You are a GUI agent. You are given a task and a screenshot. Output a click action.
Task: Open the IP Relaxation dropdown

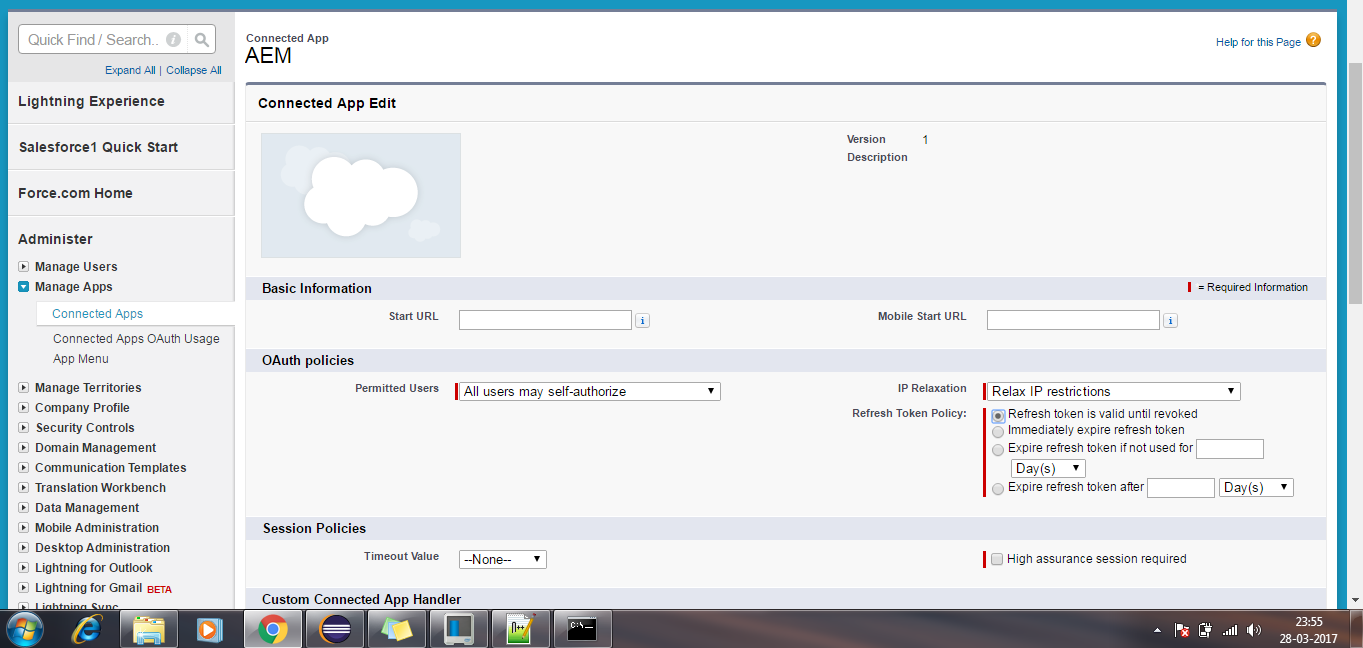pos(1112,391)
